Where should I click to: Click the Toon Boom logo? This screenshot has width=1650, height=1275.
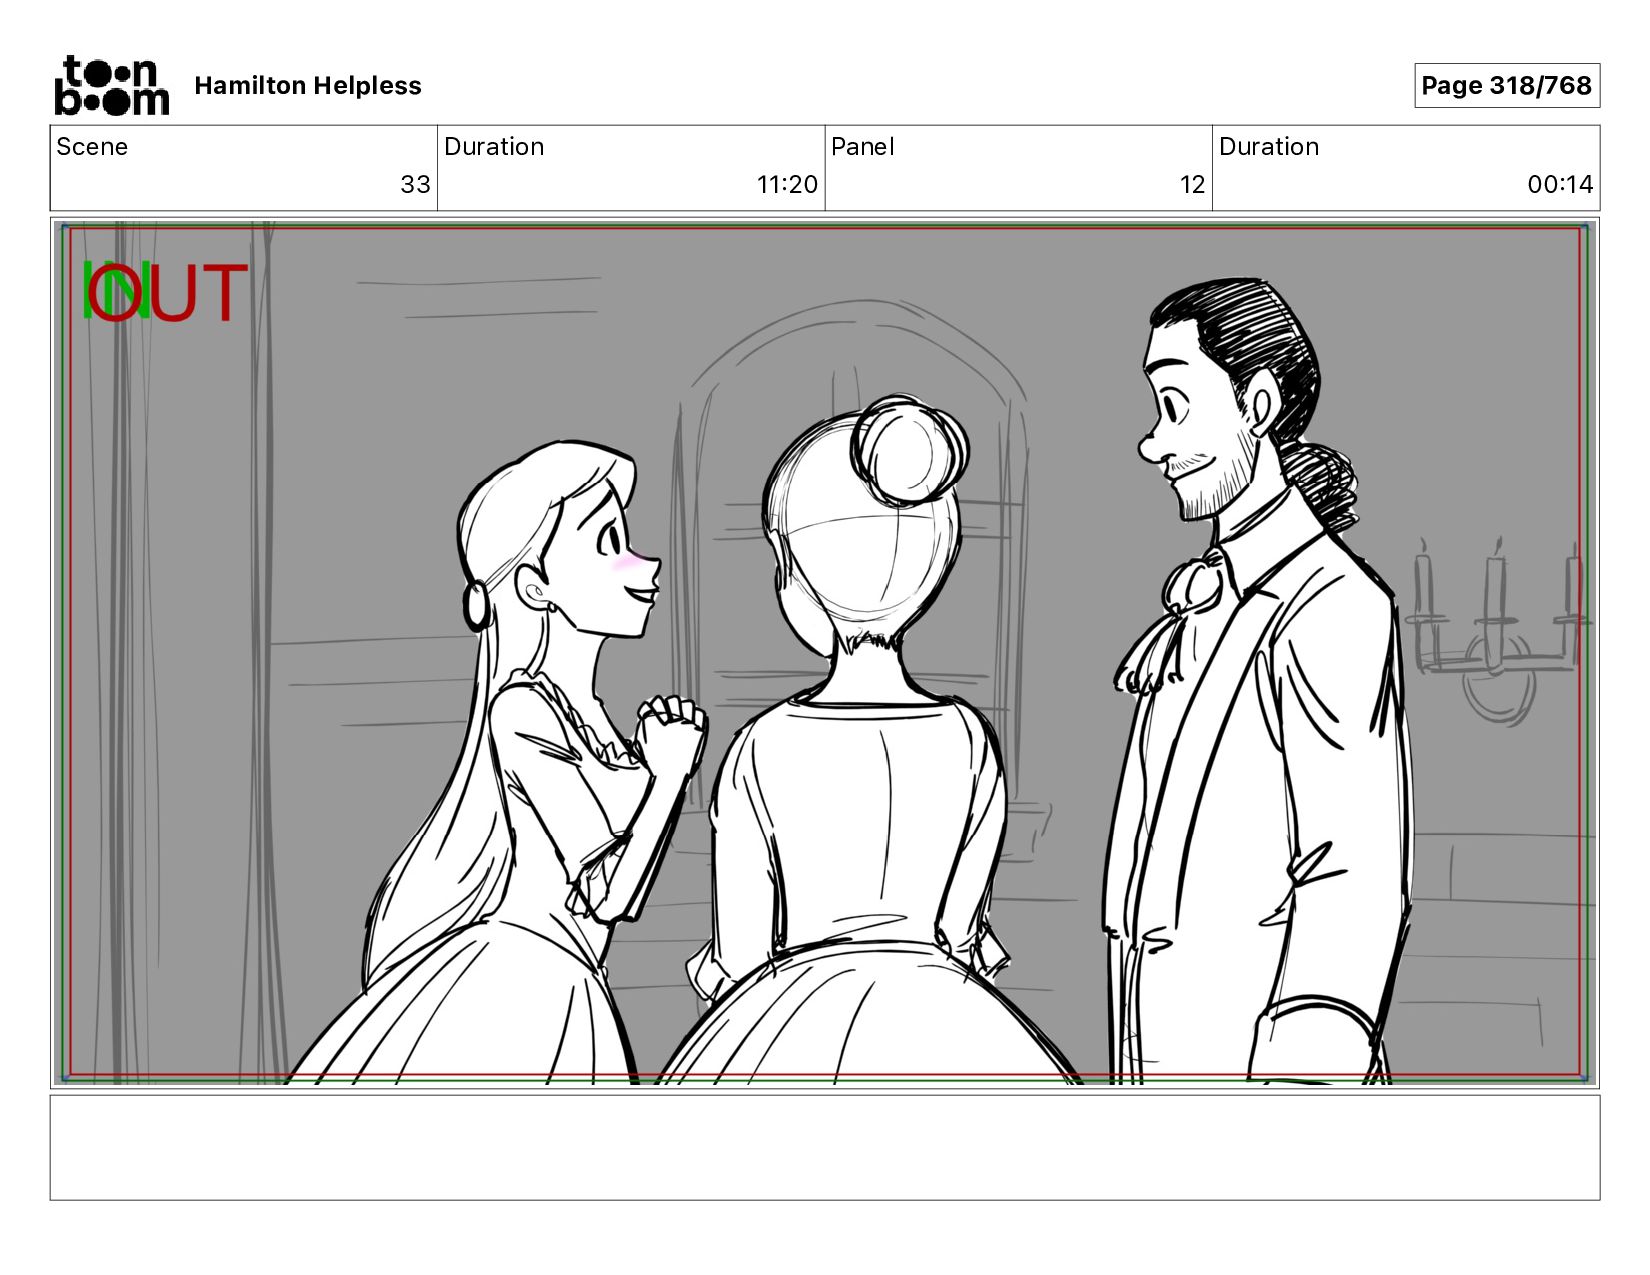pyautogui.click(x=111, y=85)
